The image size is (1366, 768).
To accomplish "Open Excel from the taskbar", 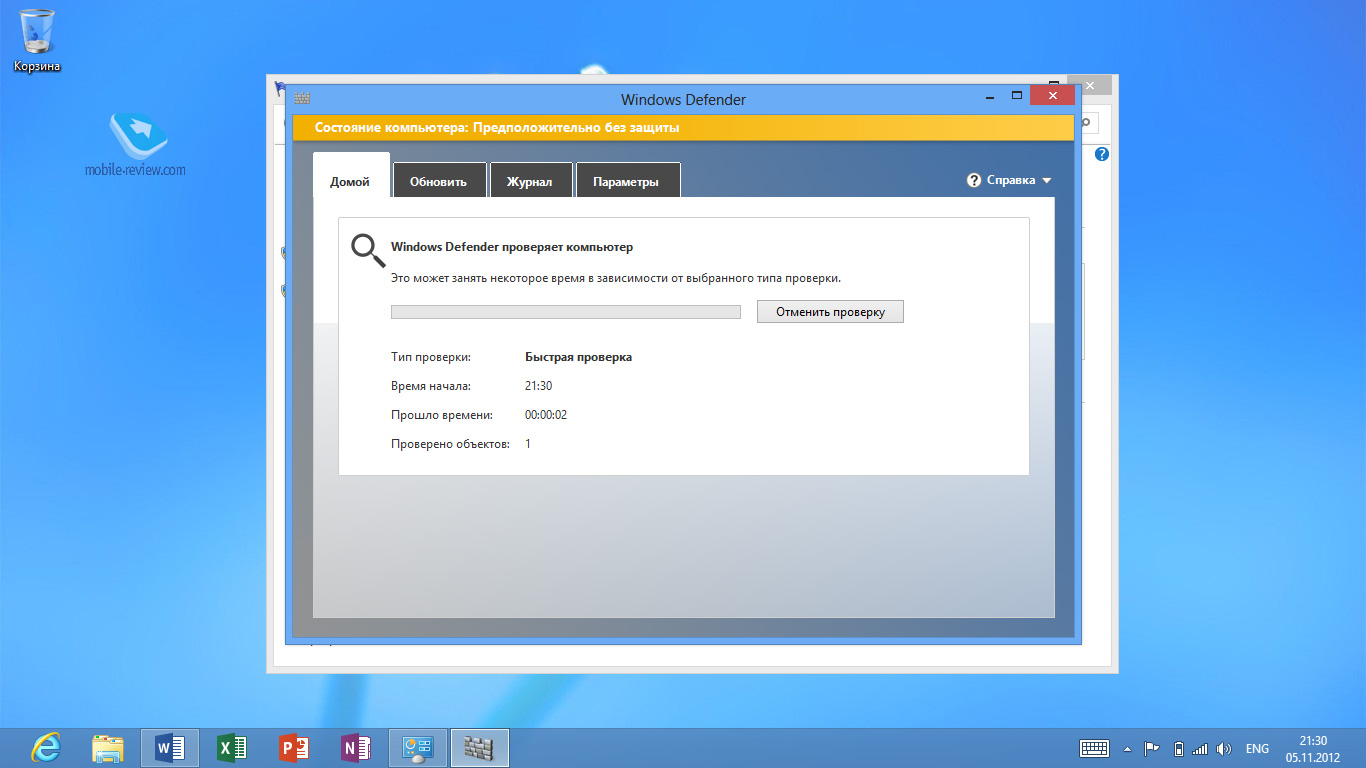I will pyautogui.click(x=232, y=748).
